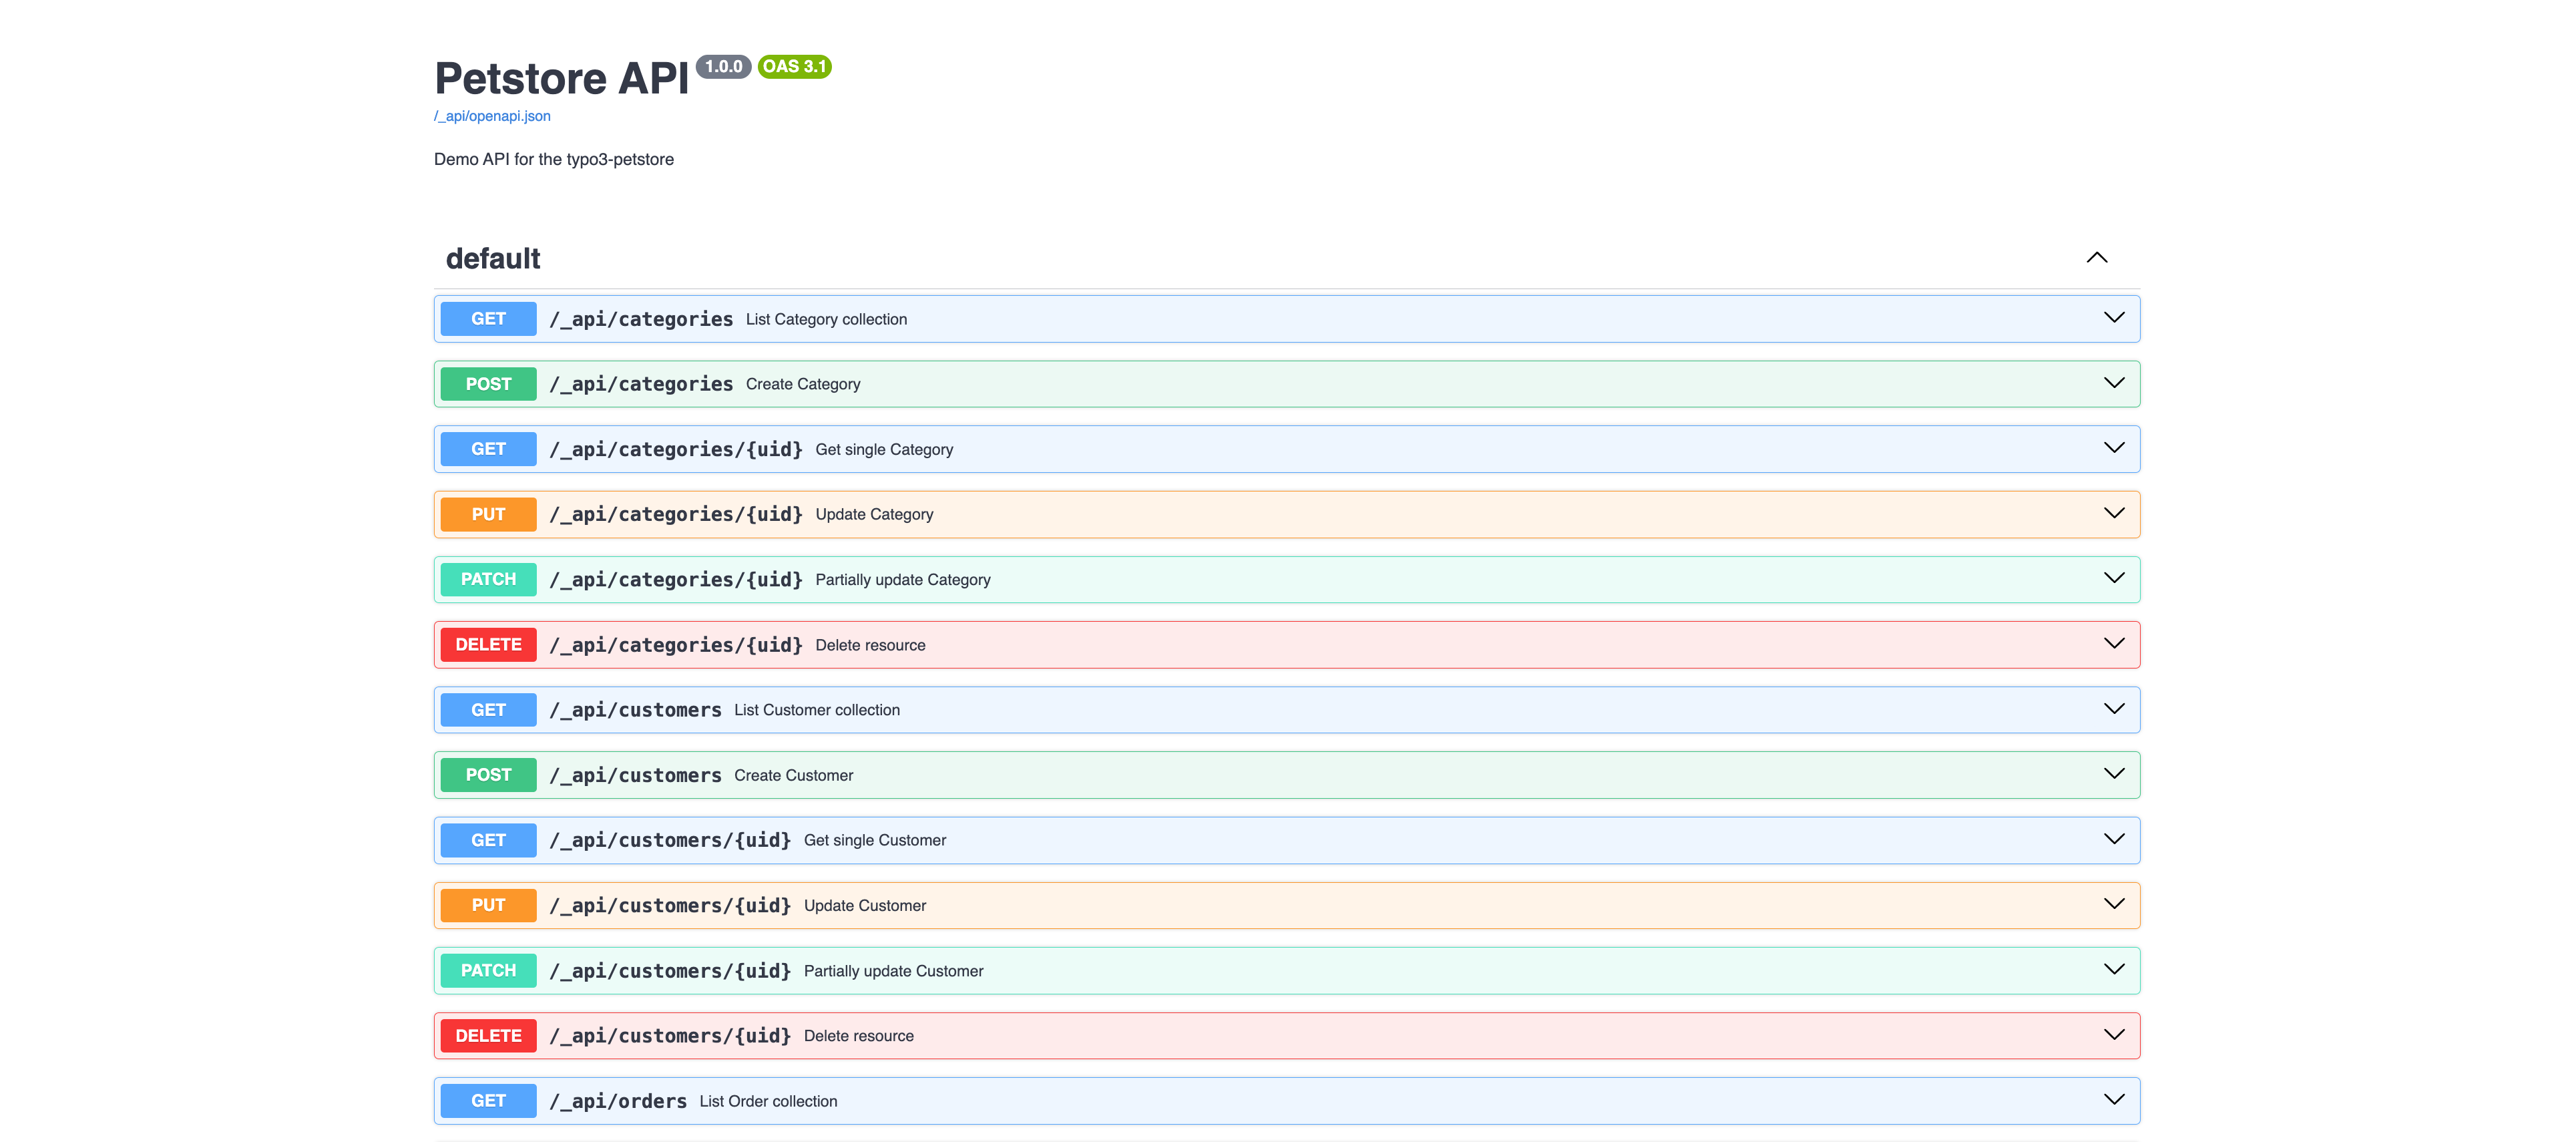The image size is (2576, 1142).
Task: Expand chevron for List Customer collection
Action: click(2114, 709)
